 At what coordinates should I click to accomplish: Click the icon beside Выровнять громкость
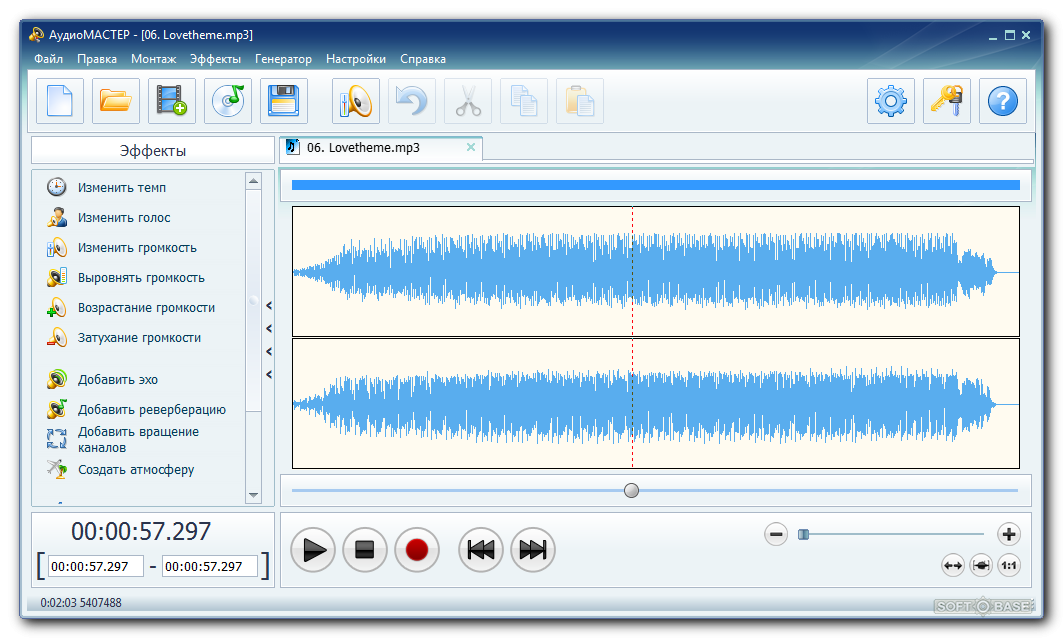coord(57,277)
